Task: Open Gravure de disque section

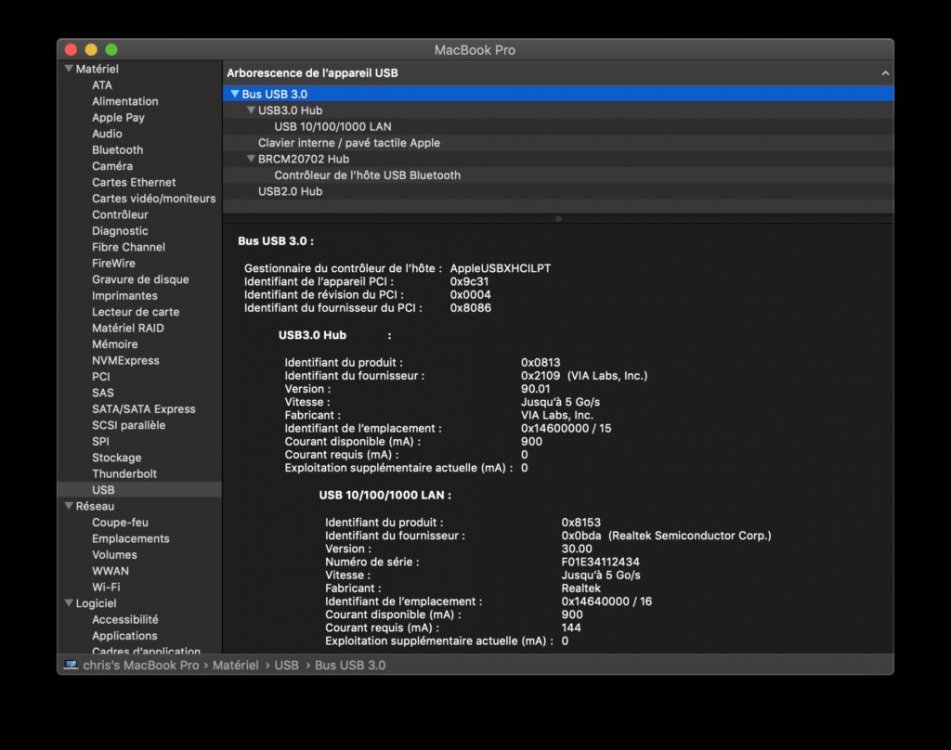Action: pyautogui.click(x=140, y=280)
